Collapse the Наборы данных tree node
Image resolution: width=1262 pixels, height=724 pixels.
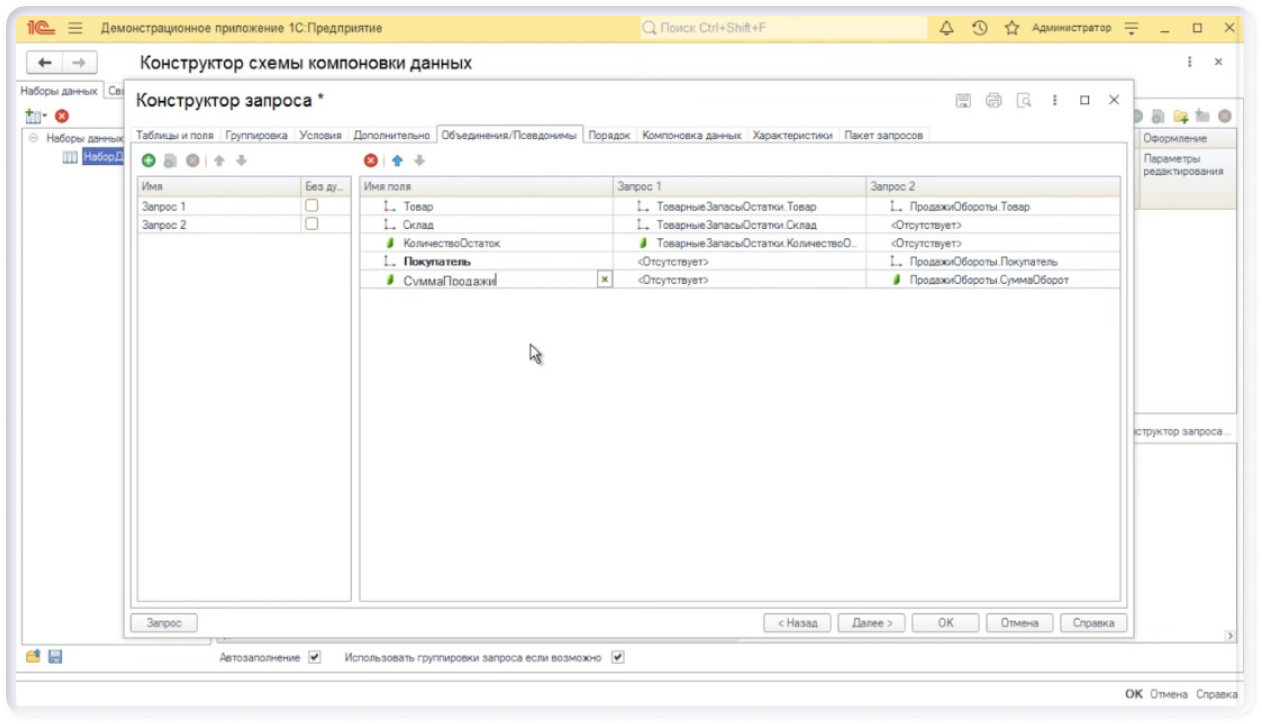33,138
